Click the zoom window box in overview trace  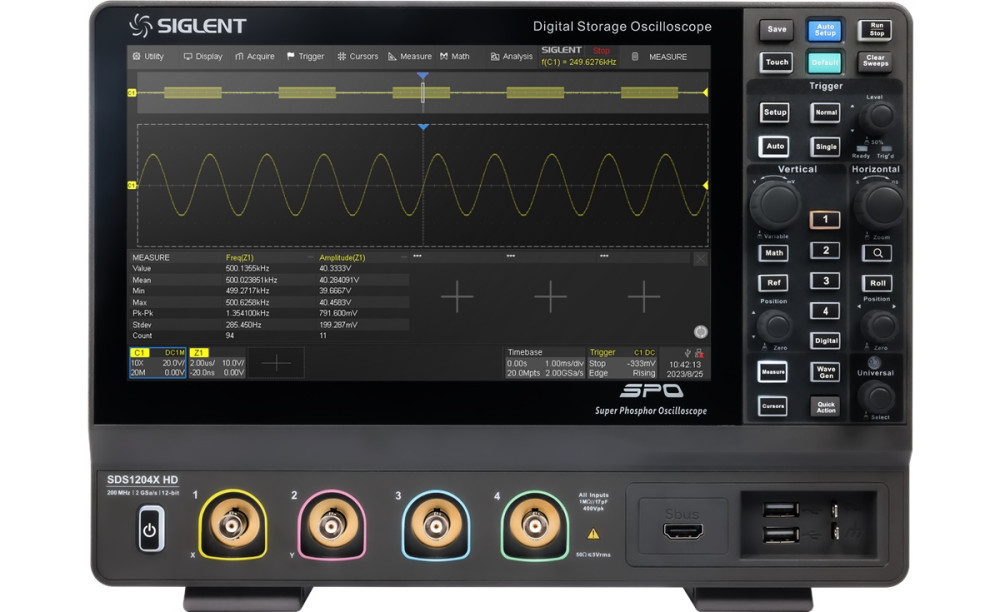[422, 93]
